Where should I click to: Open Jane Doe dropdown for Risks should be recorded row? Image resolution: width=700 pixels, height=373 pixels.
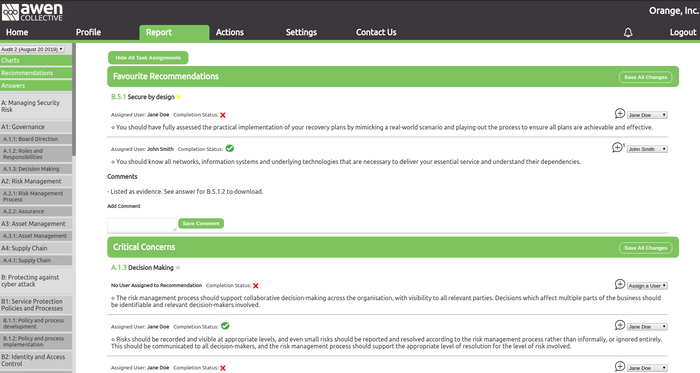pyautogui.click(x=647, y=327)
